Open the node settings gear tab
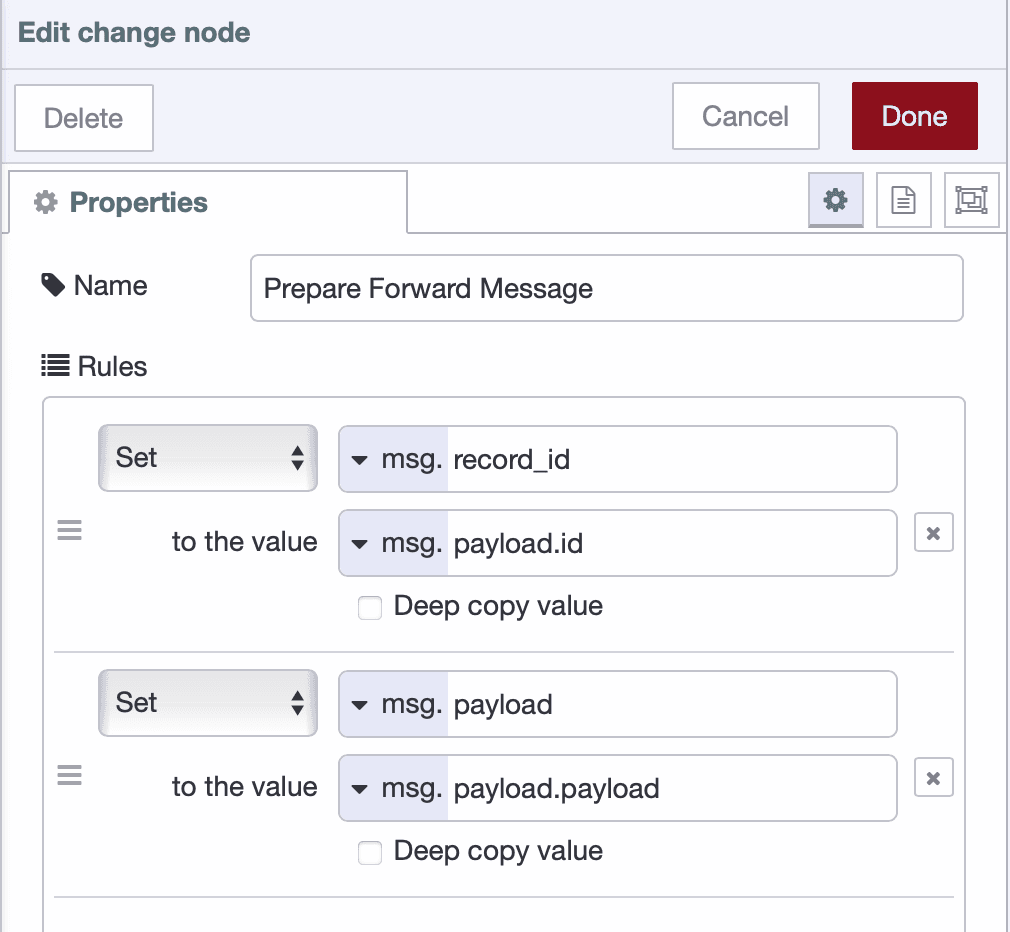Screen dimensions: 1010x932 (x=836, y=199)
